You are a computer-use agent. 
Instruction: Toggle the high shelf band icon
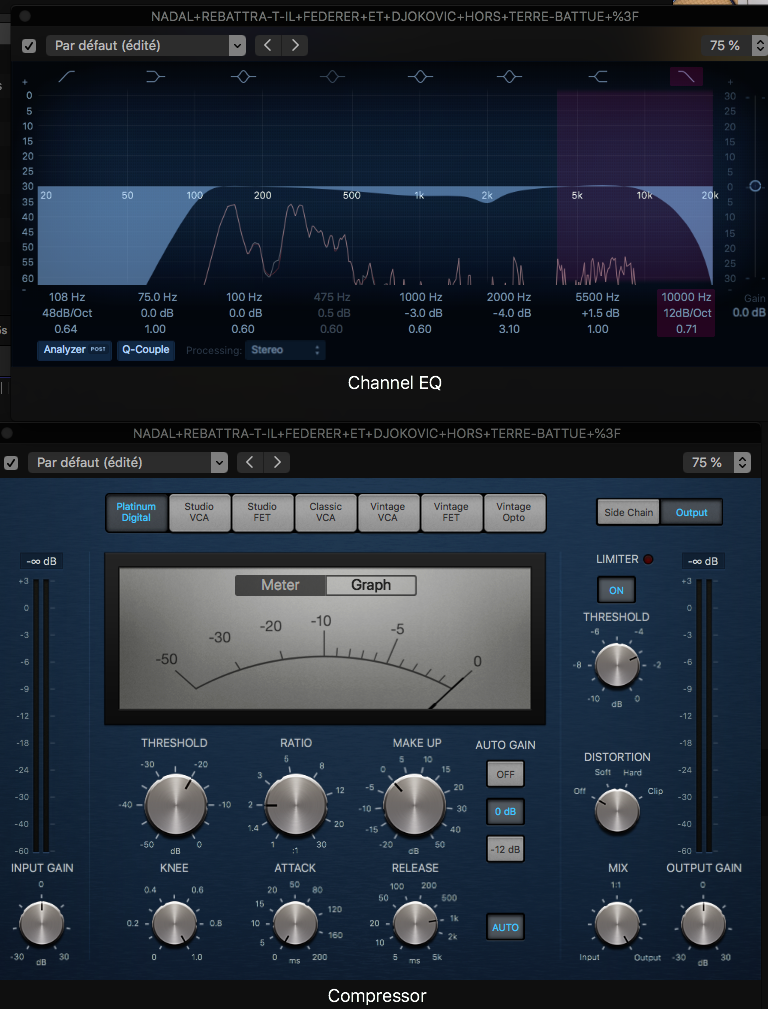[x=598, y=77]
